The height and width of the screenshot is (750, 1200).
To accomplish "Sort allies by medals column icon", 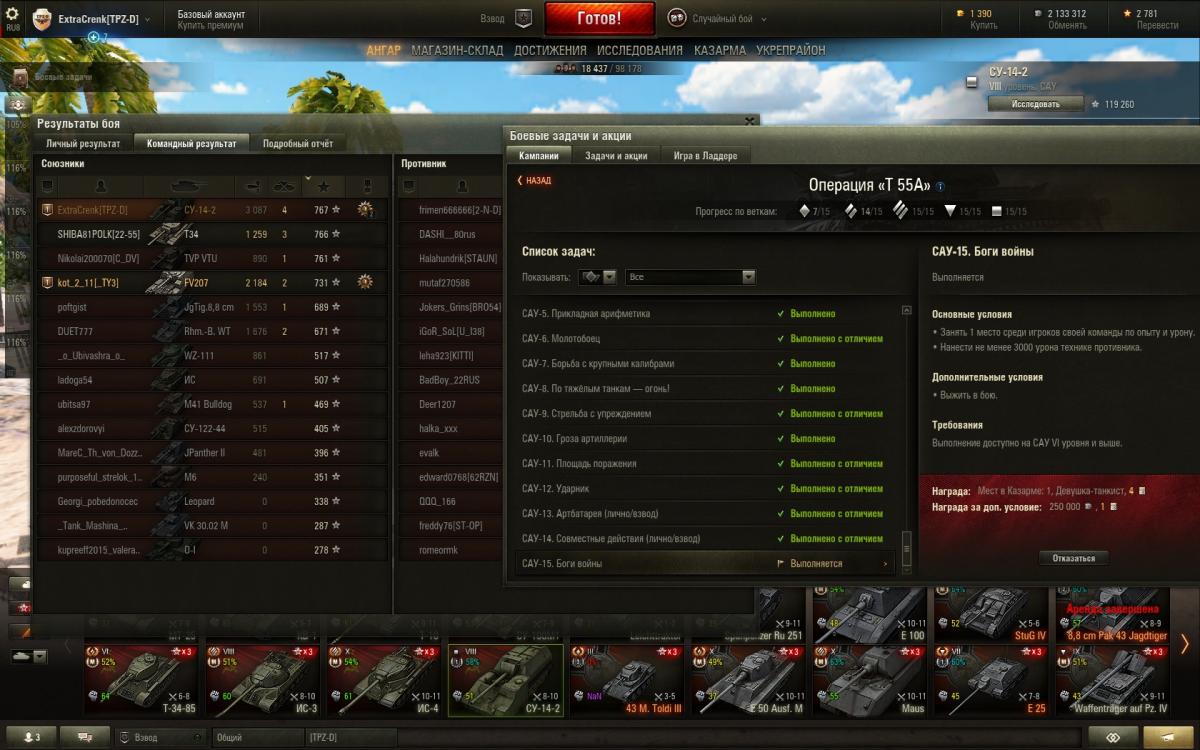I will click(366, 186).
